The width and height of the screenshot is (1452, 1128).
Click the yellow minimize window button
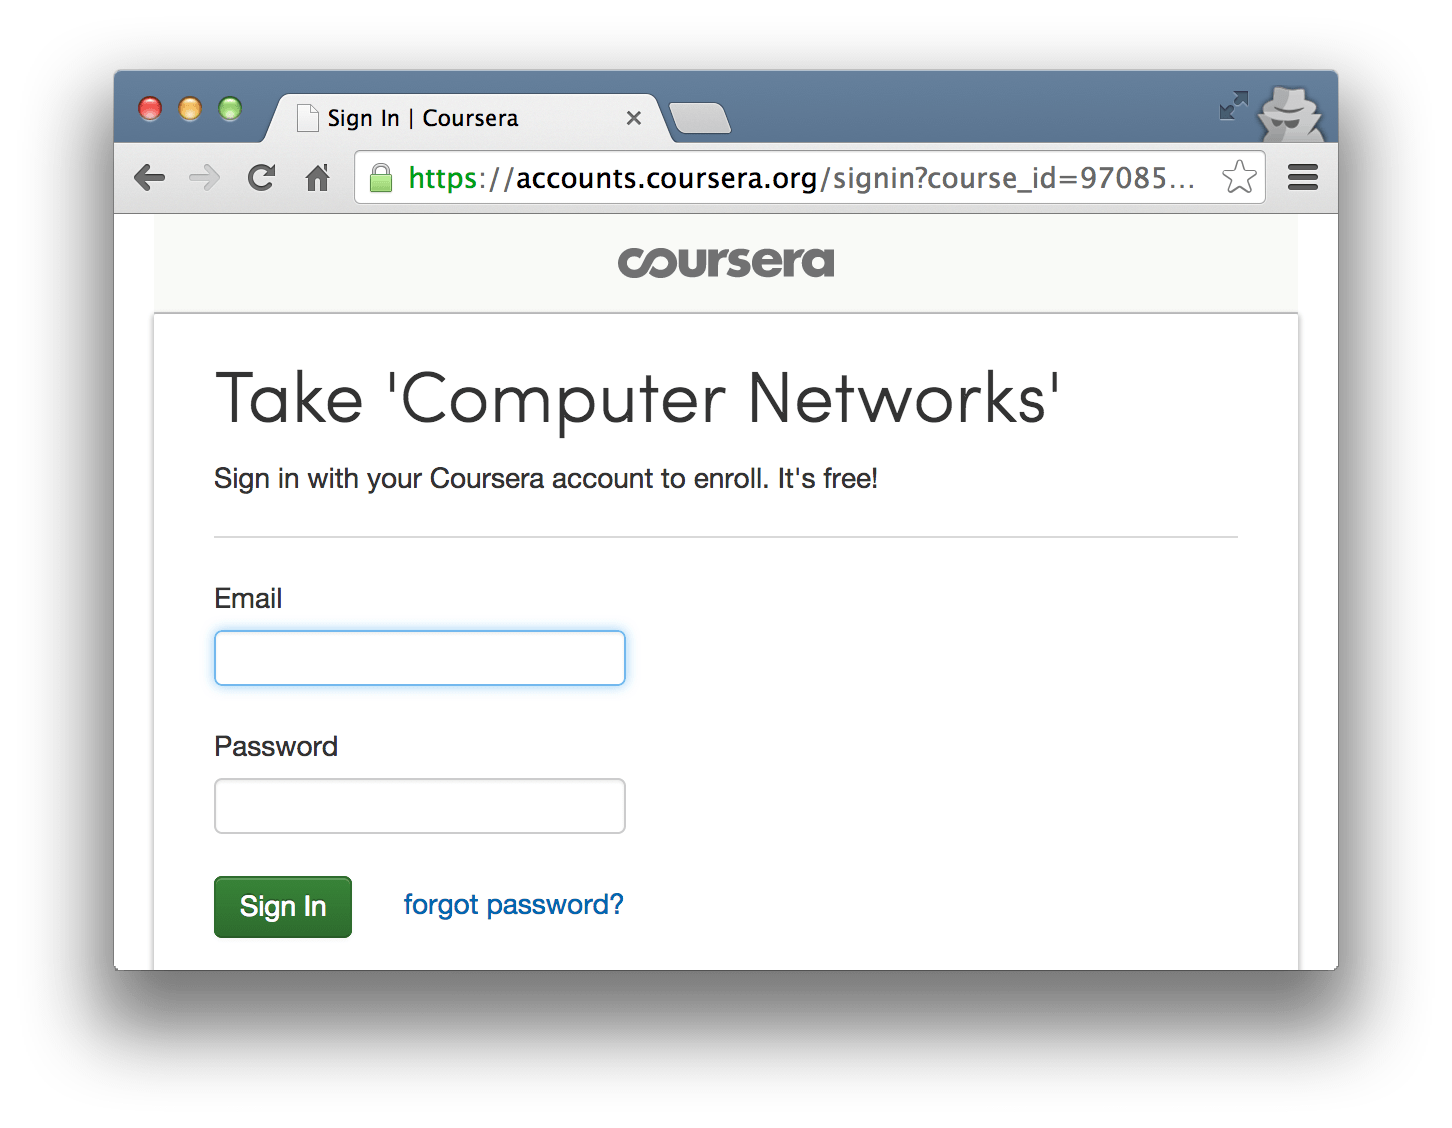click(x=190, y=108)
